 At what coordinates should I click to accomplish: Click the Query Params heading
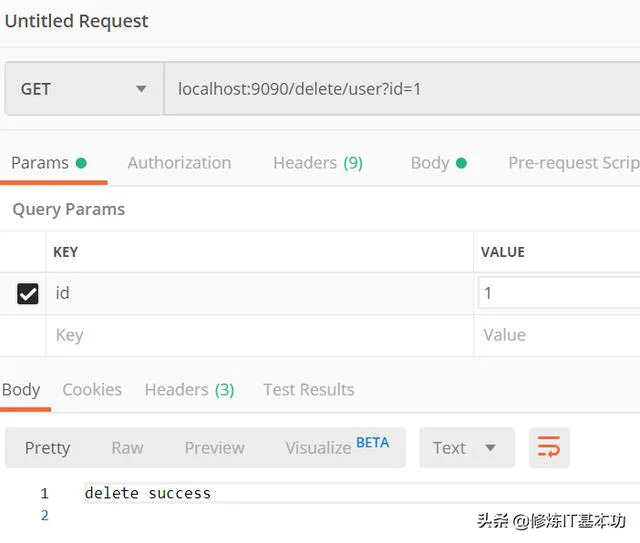pos(69,209)
